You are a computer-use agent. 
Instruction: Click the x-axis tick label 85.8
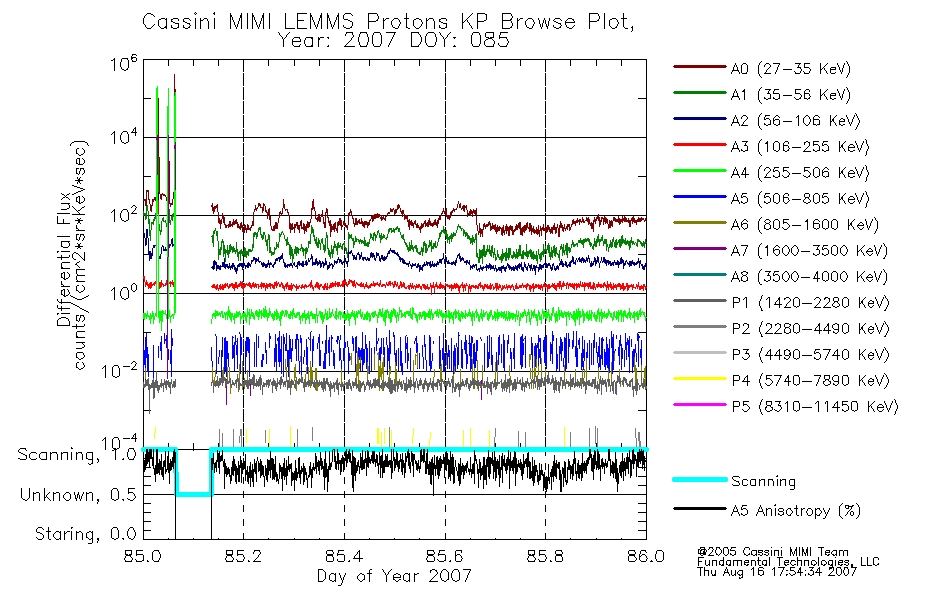coord(546,556)
